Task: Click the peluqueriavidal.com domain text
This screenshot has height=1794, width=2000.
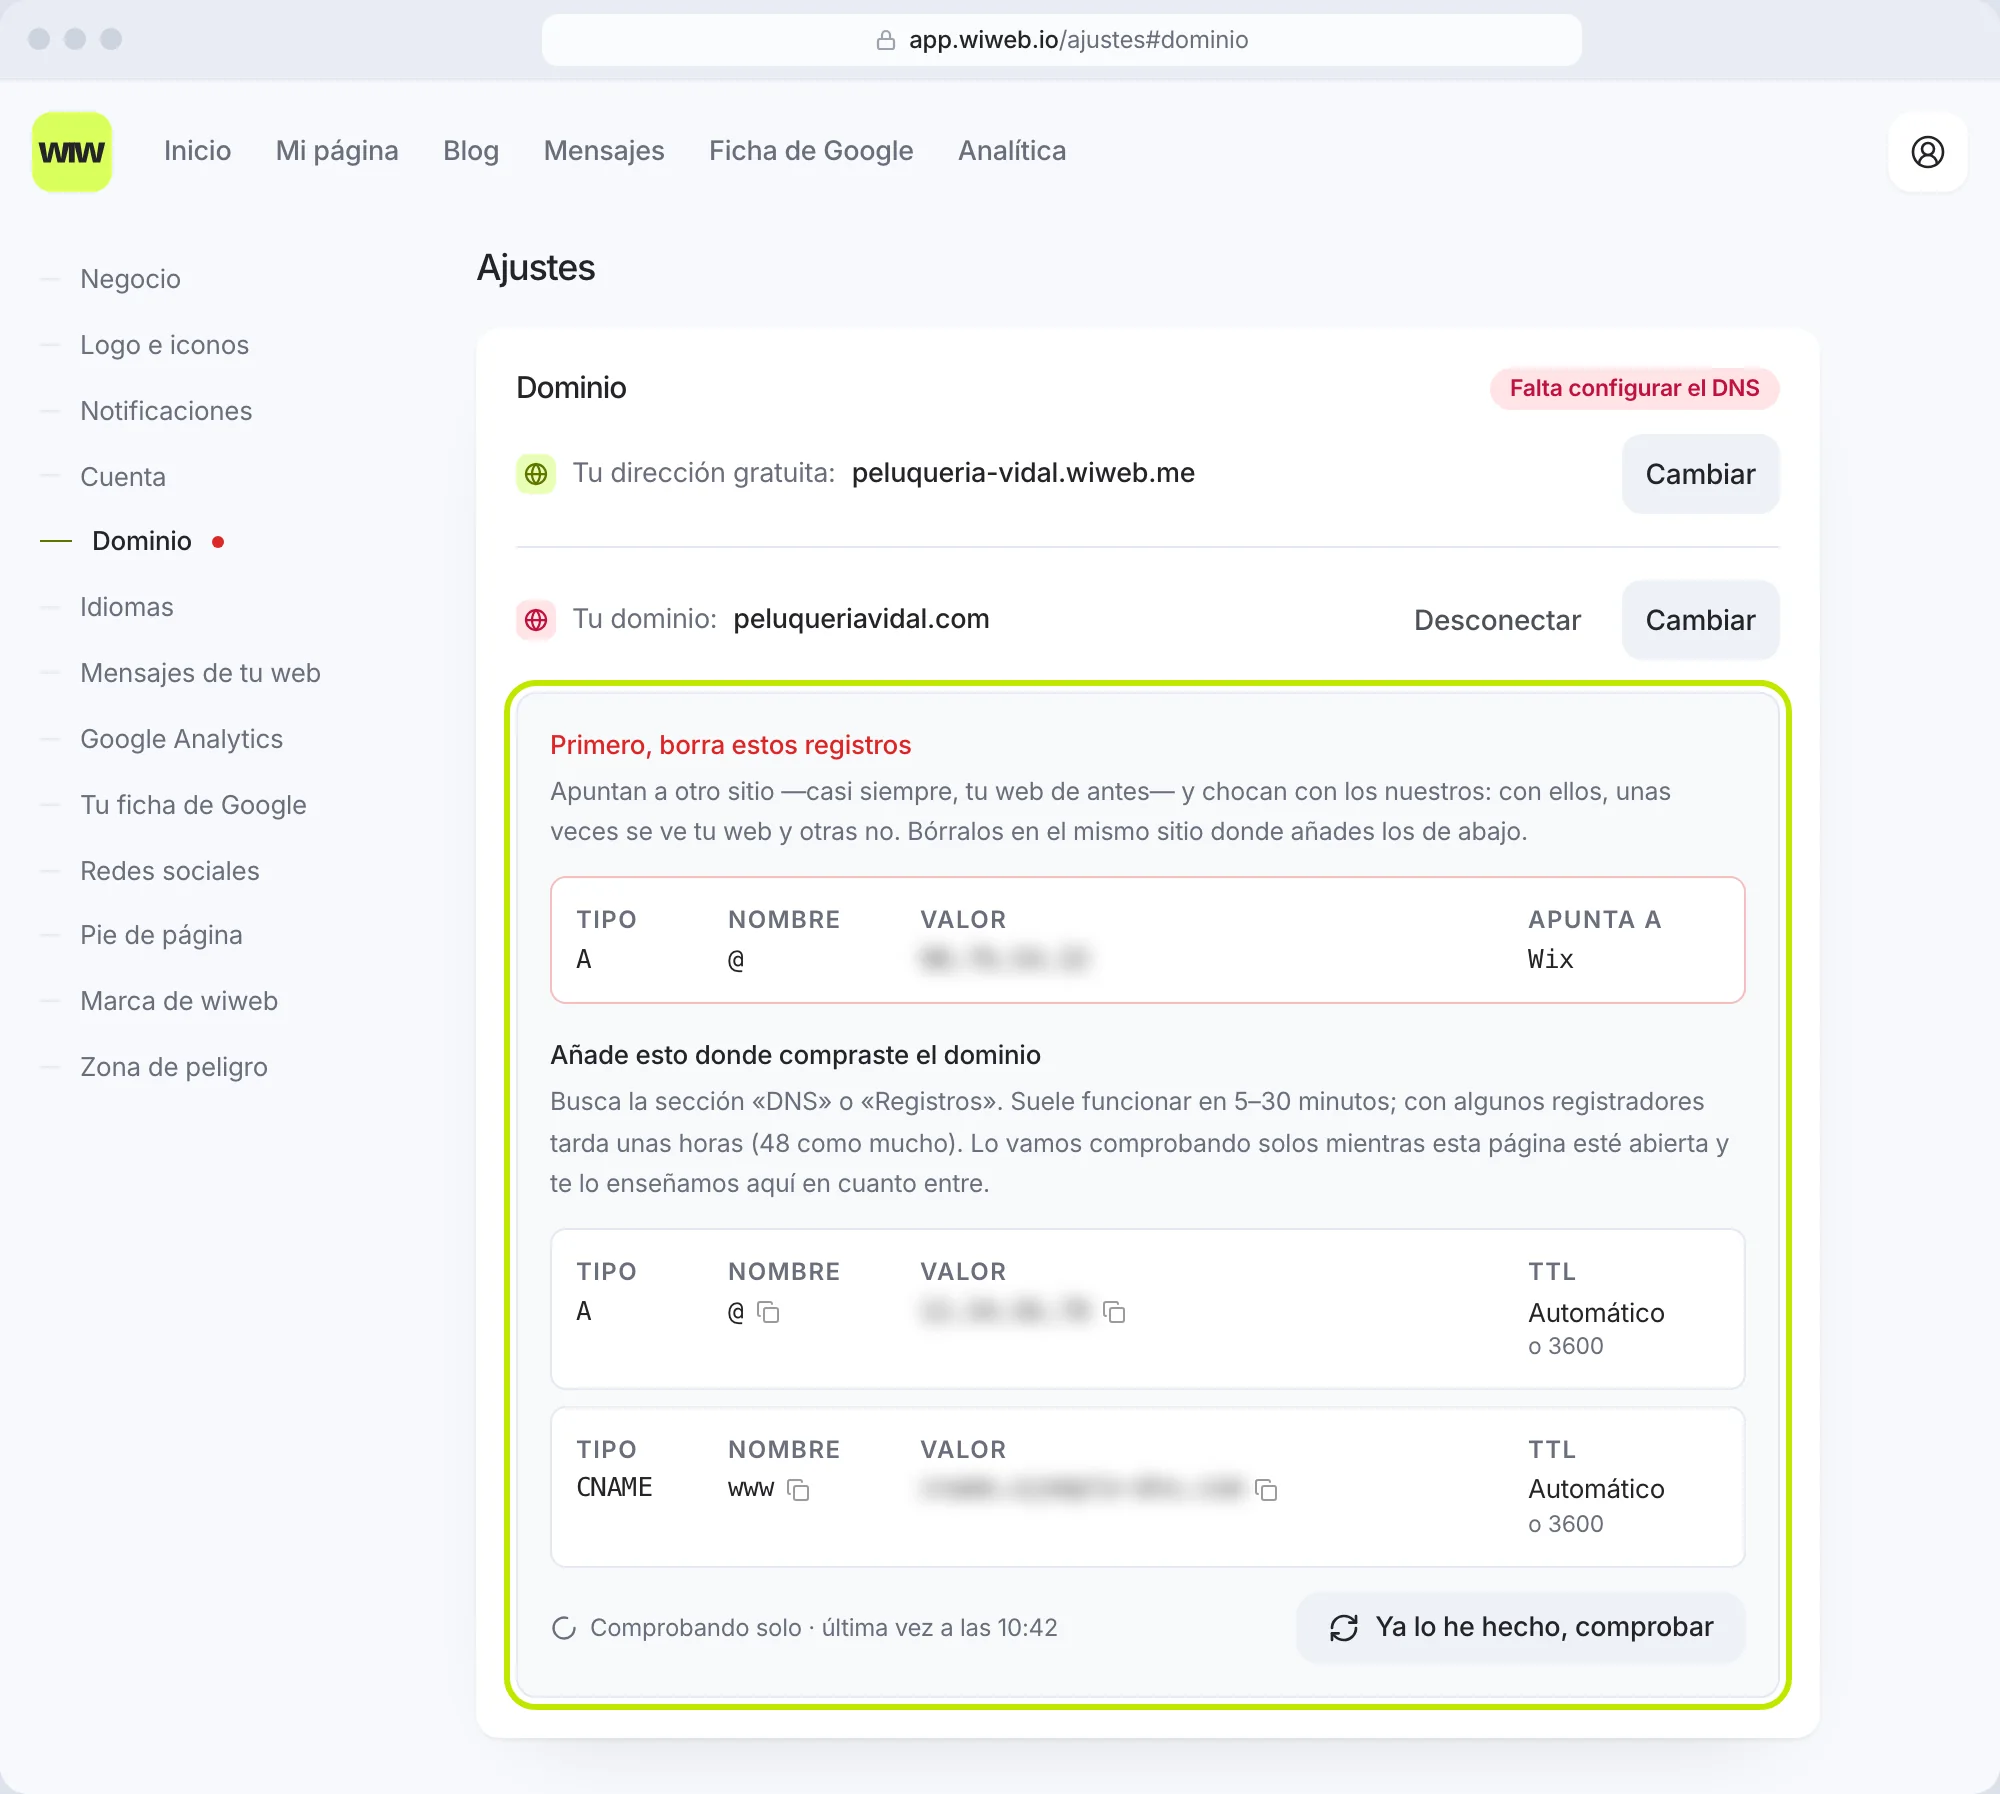Action: pos(861,619)
